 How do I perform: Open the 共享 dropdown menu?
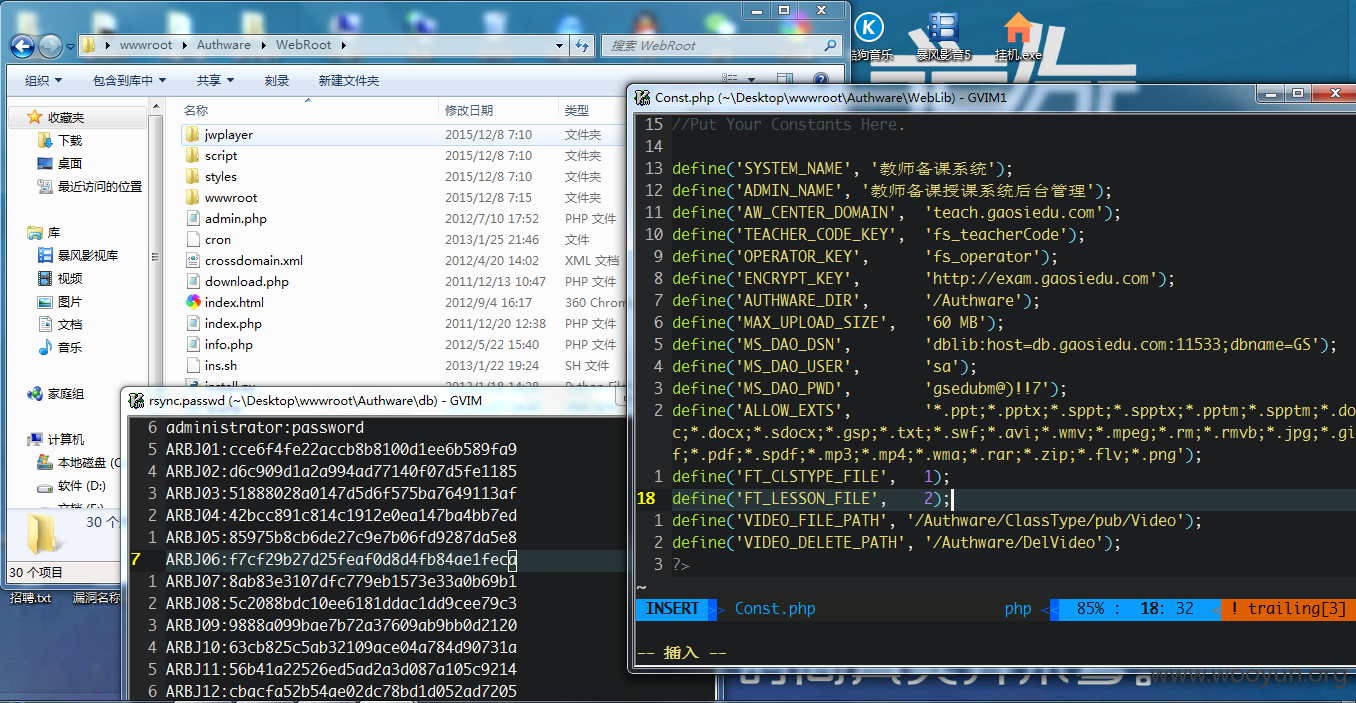(x=215, y=81)
